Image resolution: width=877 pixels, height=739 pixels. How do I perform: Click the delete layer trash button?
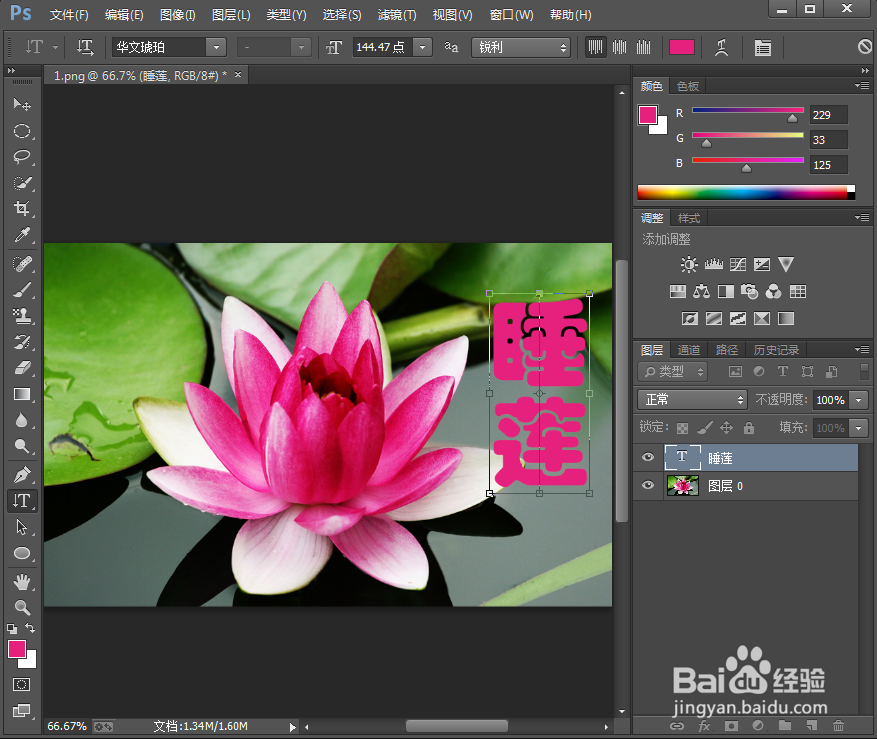pyautogui.click(x=838, y=726)
